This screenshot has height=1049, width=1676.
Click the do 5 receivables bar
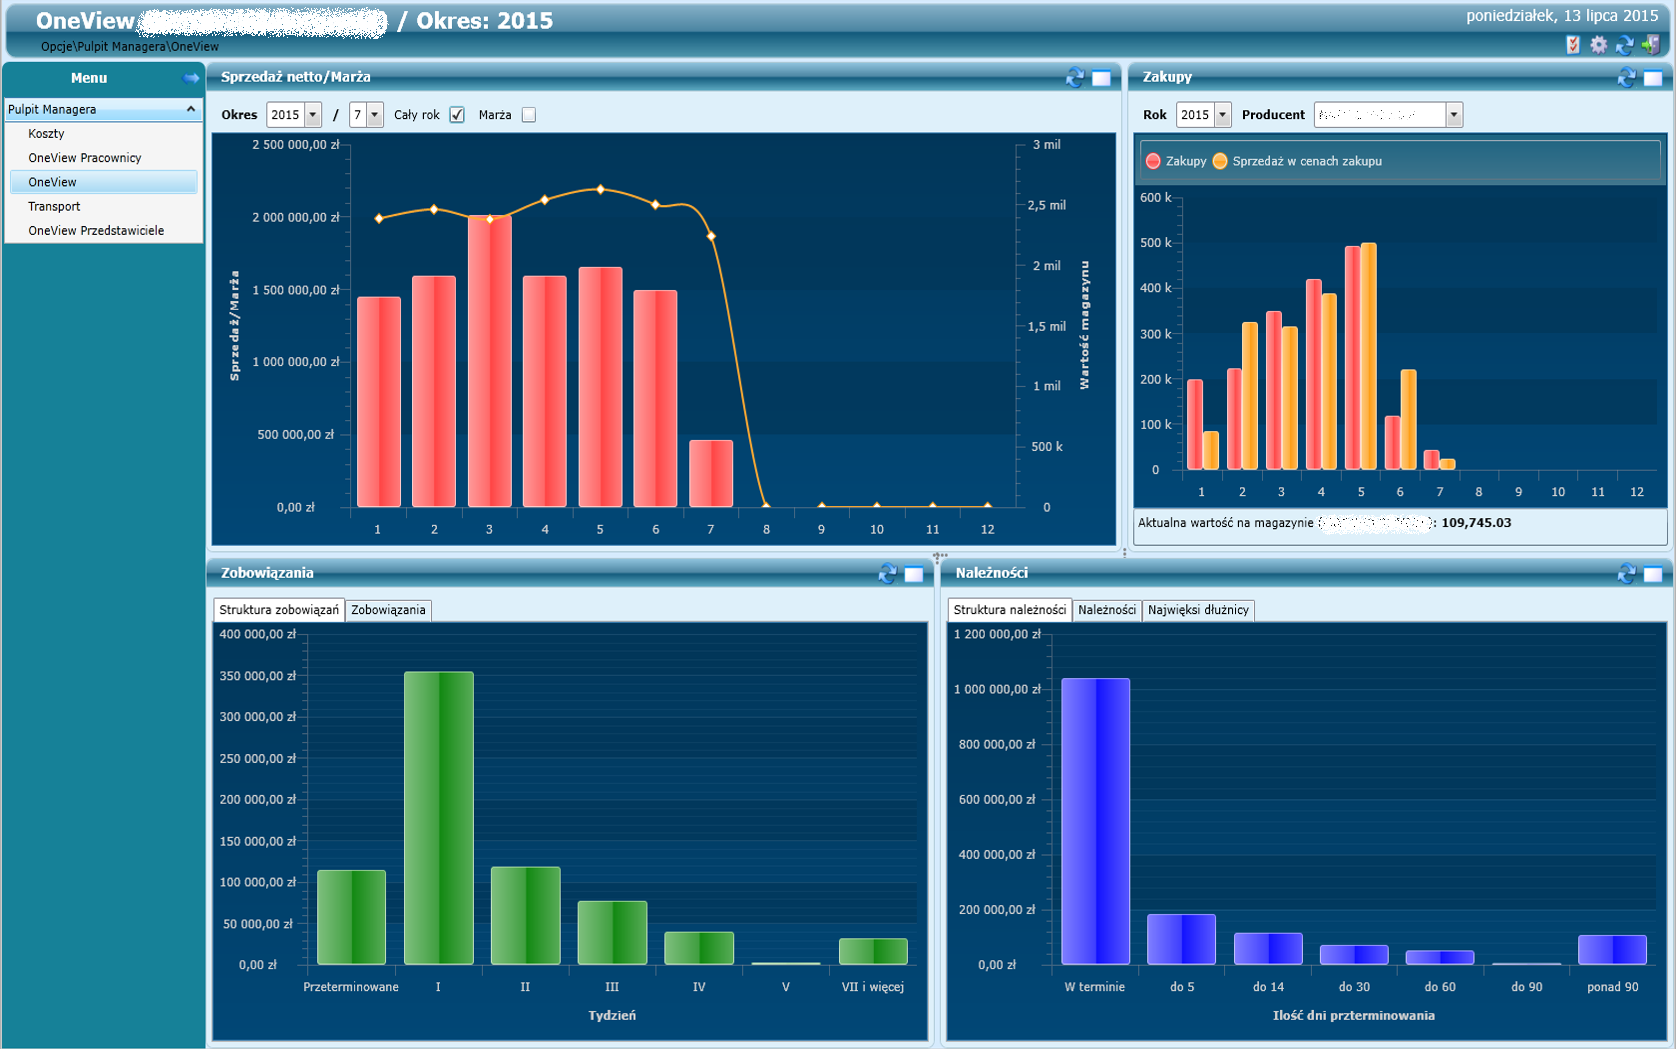(1182, 939)
